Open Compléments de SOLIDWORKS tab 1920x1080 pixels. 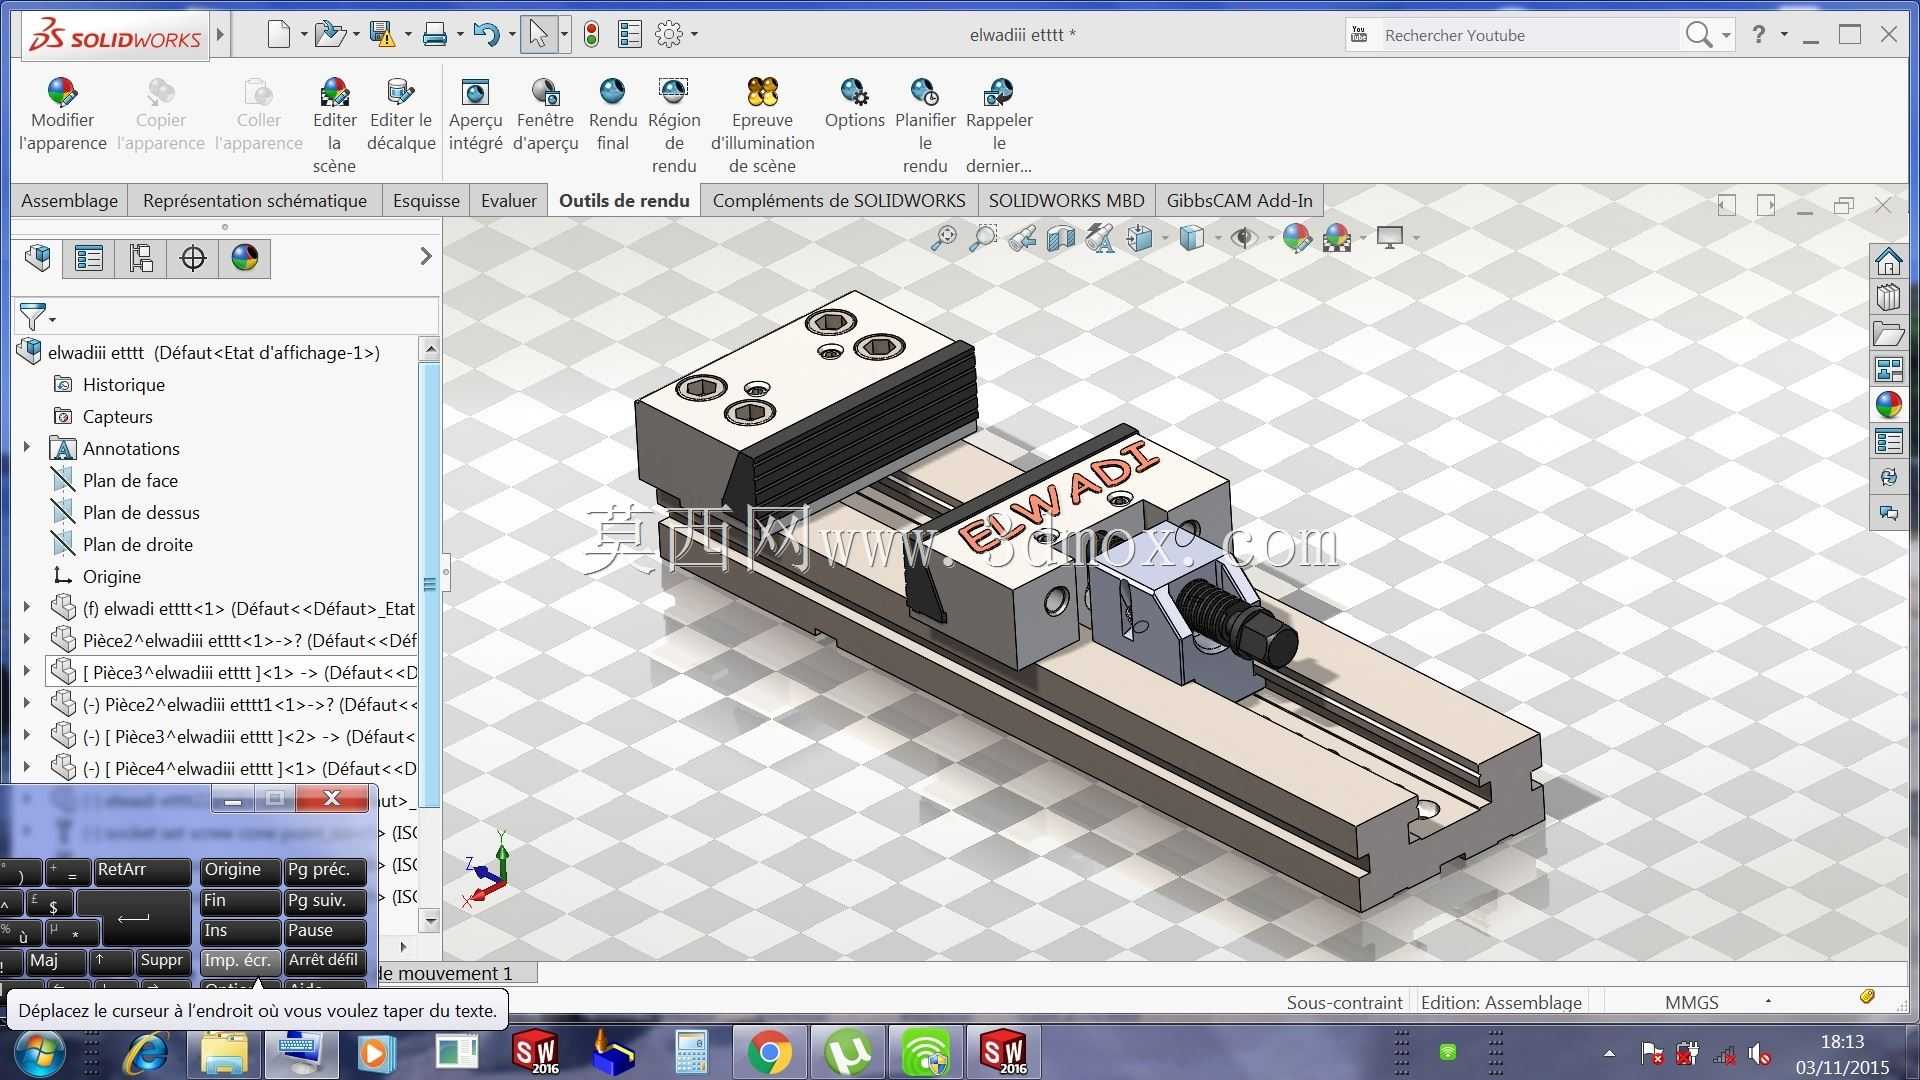839,200
